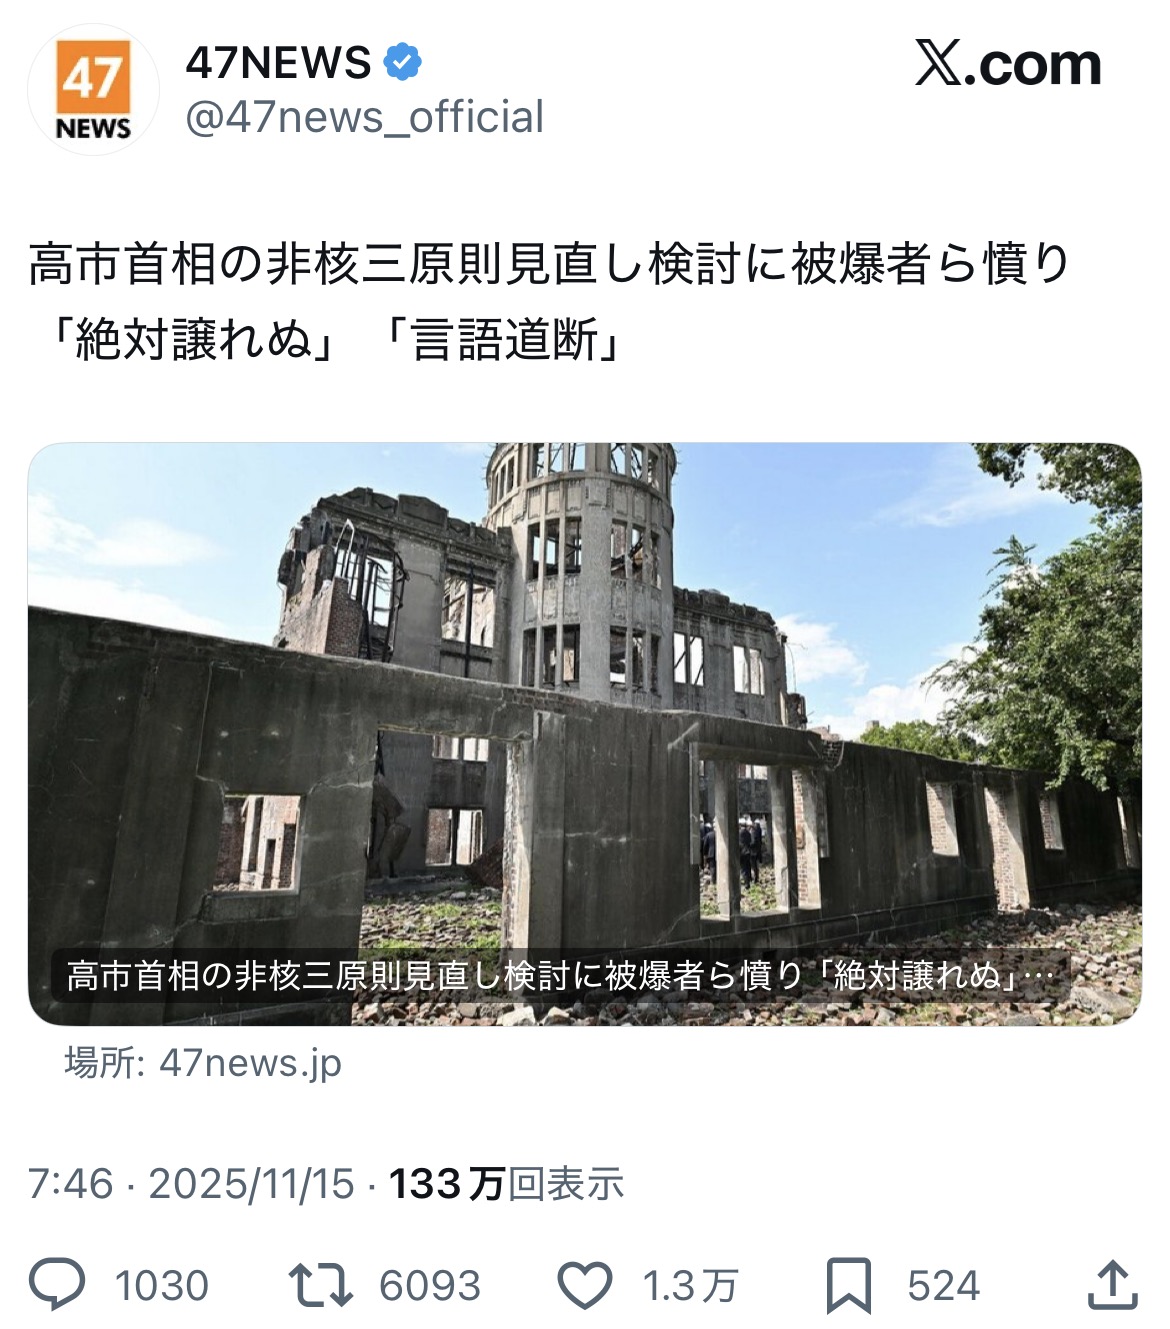Screen dimensions: 1170x1329
Task: View the 6093 reposts count
Action: point(430,1286)
